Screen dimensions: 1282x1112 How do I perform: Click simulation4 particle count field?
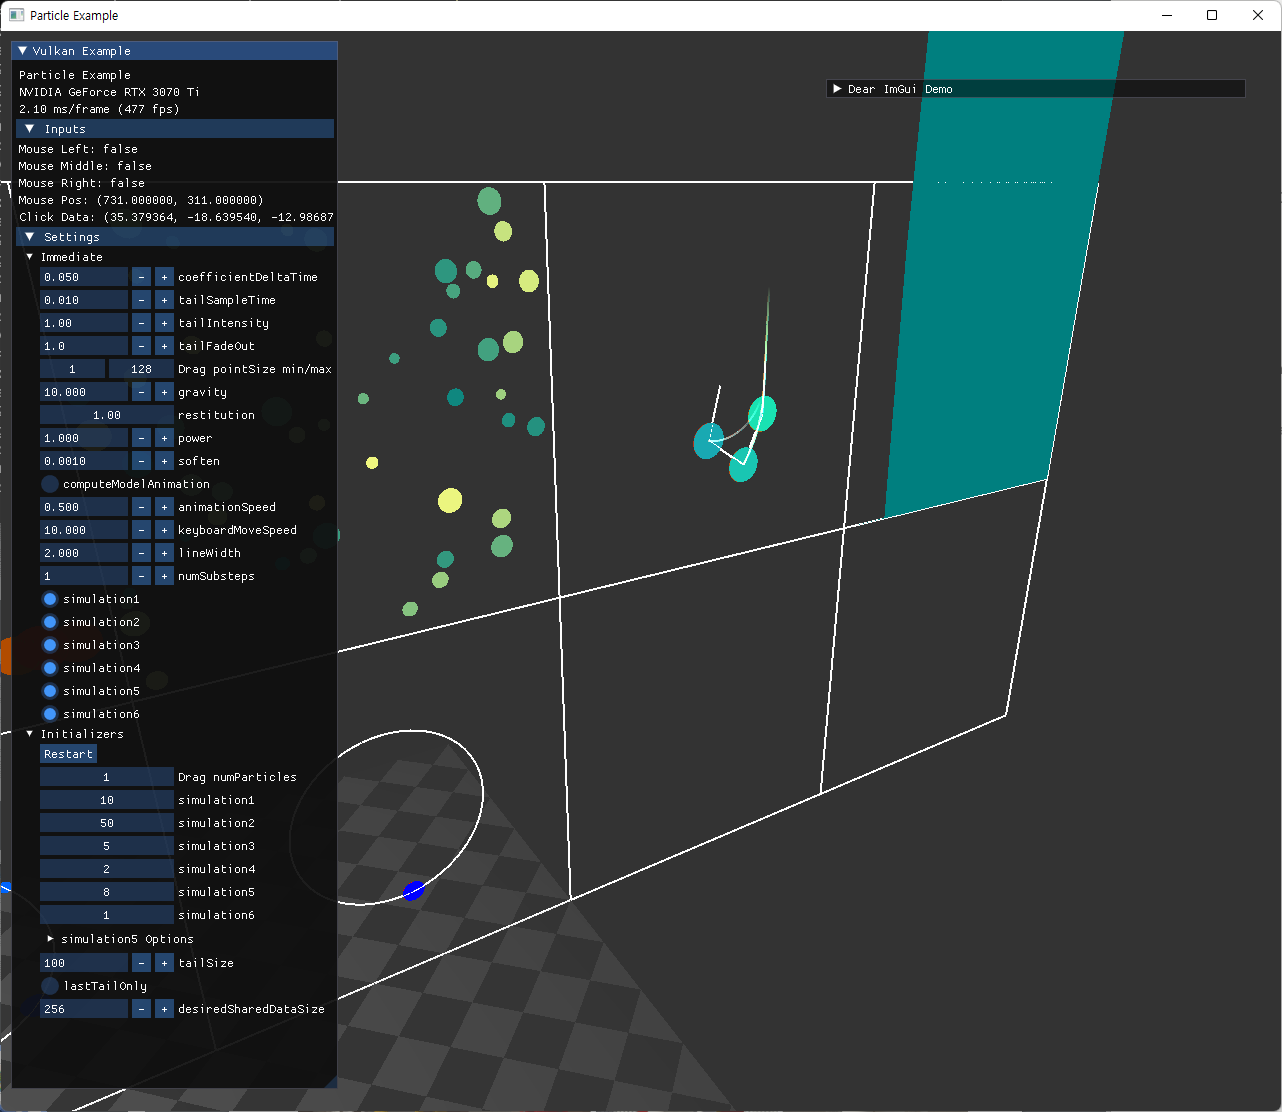pyautogui.click(x=107, y=869)
